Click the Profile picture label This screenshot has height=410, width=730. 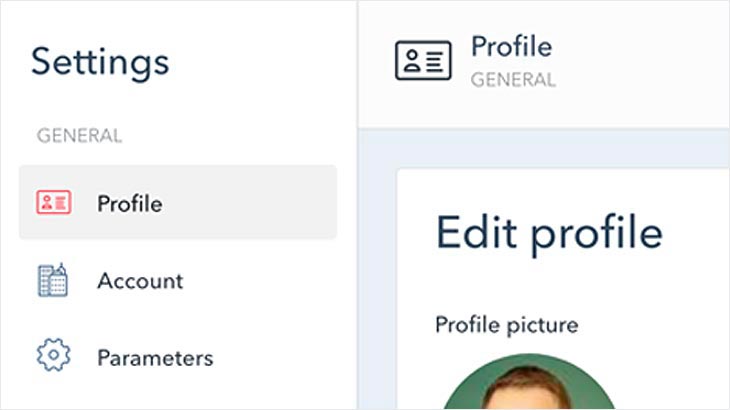click(x=507, y=325)
